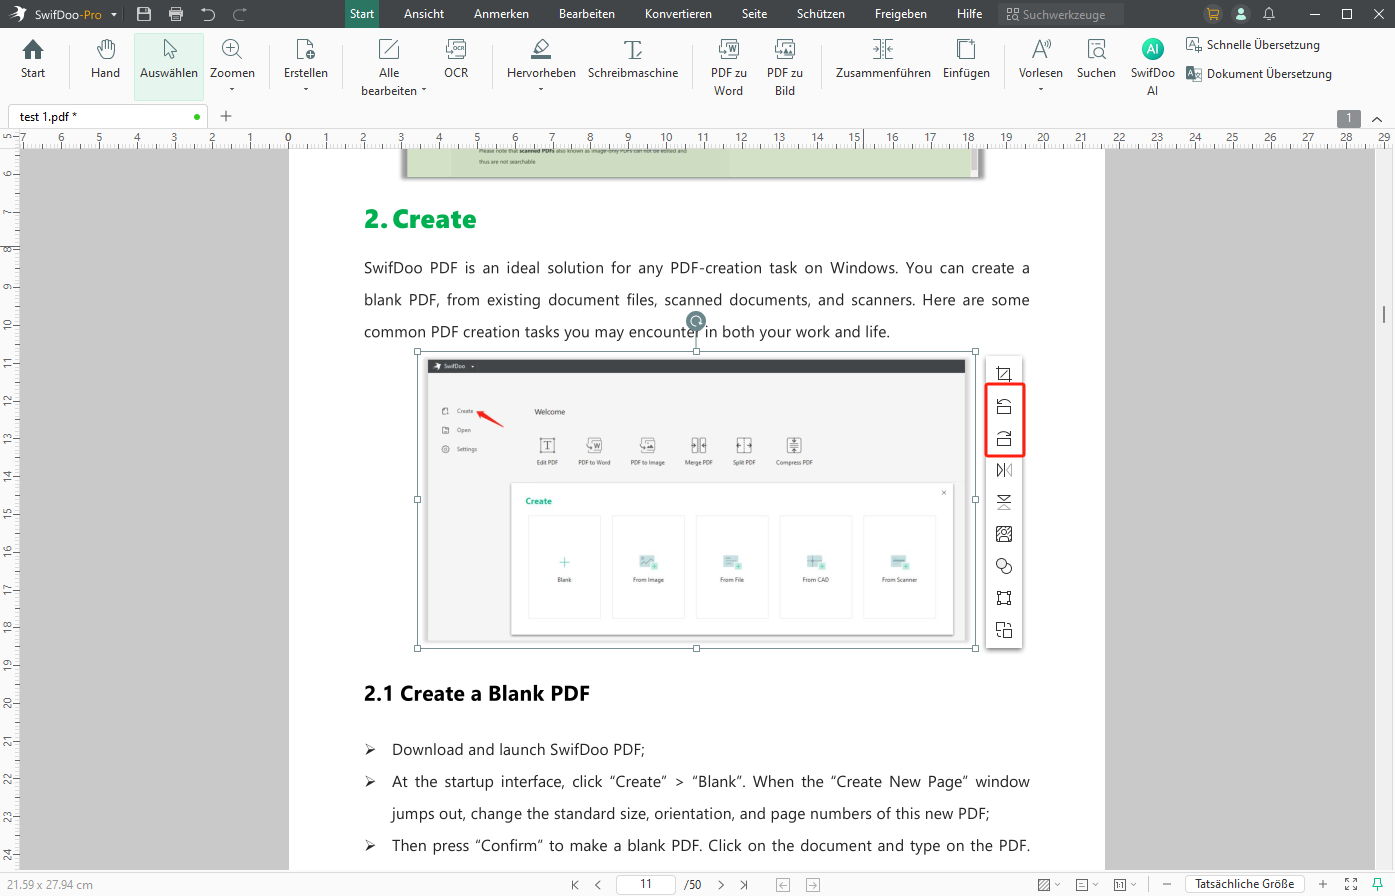Go to previous page arrow
This screenshot has height=896, width=1395.
tap(598, 885)
